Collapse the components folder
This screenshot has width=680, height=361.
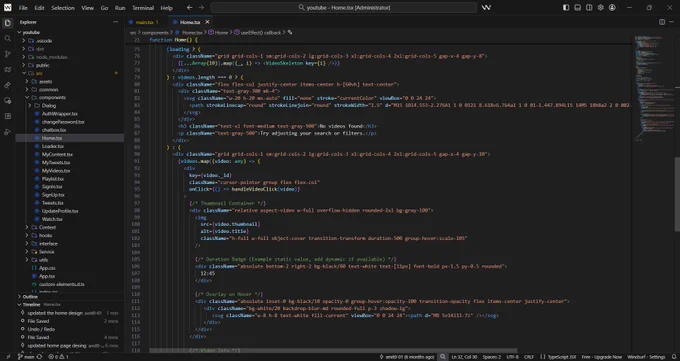(x=27, y=98)
